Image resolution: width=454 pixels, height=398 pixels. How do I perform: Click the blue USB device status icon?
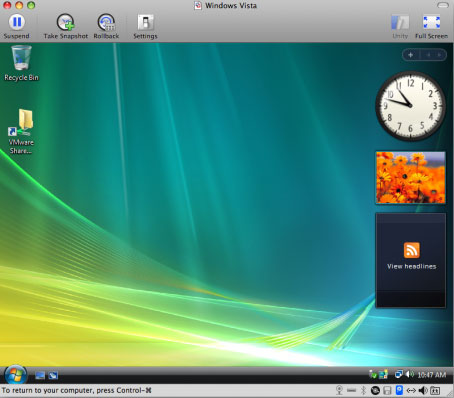399,390
